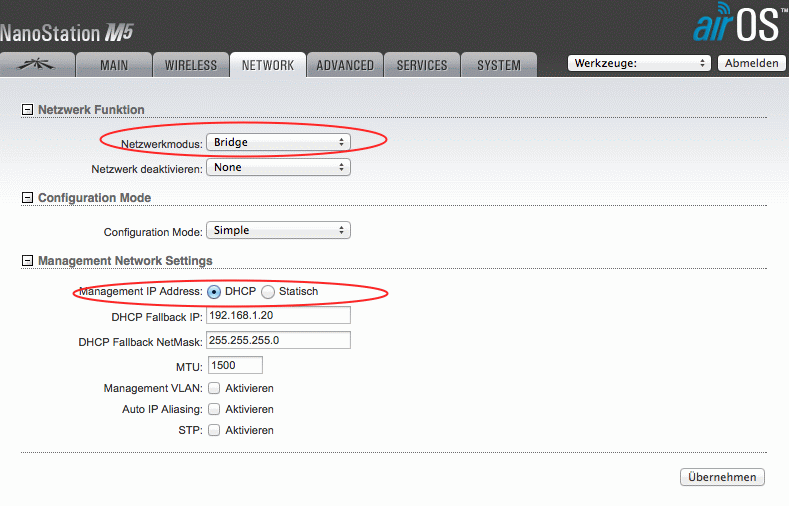Click the airOS logo
Viewport: 789px width, 506px height.
coord(736,24)
